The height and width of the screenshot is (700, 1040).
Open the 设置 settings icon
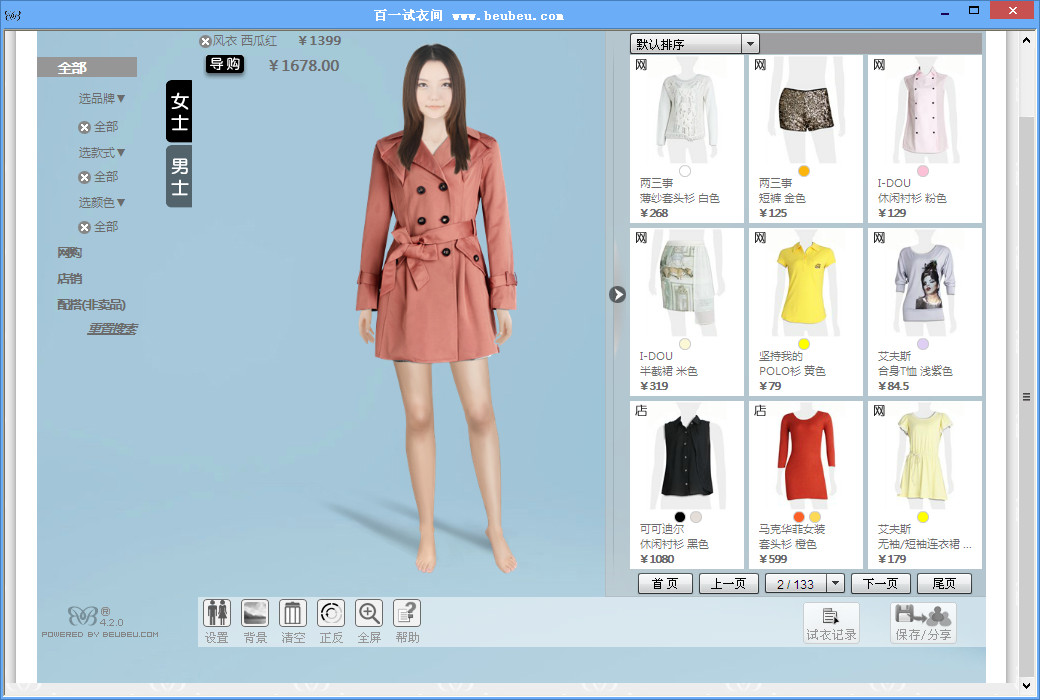tap(217, 613)
